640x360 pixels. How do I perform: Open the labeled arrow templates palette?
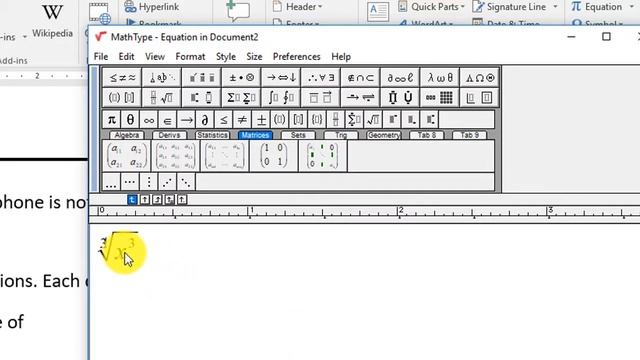point(360,98)
